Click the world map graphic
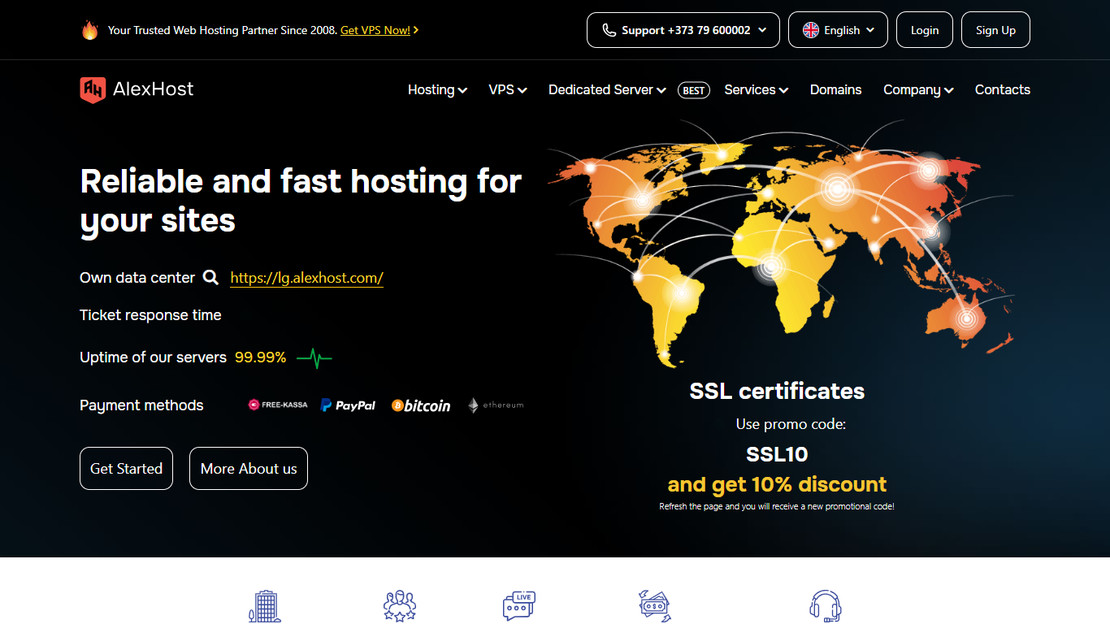This screenshot has width=1110, height=624. tap(781, 244)
